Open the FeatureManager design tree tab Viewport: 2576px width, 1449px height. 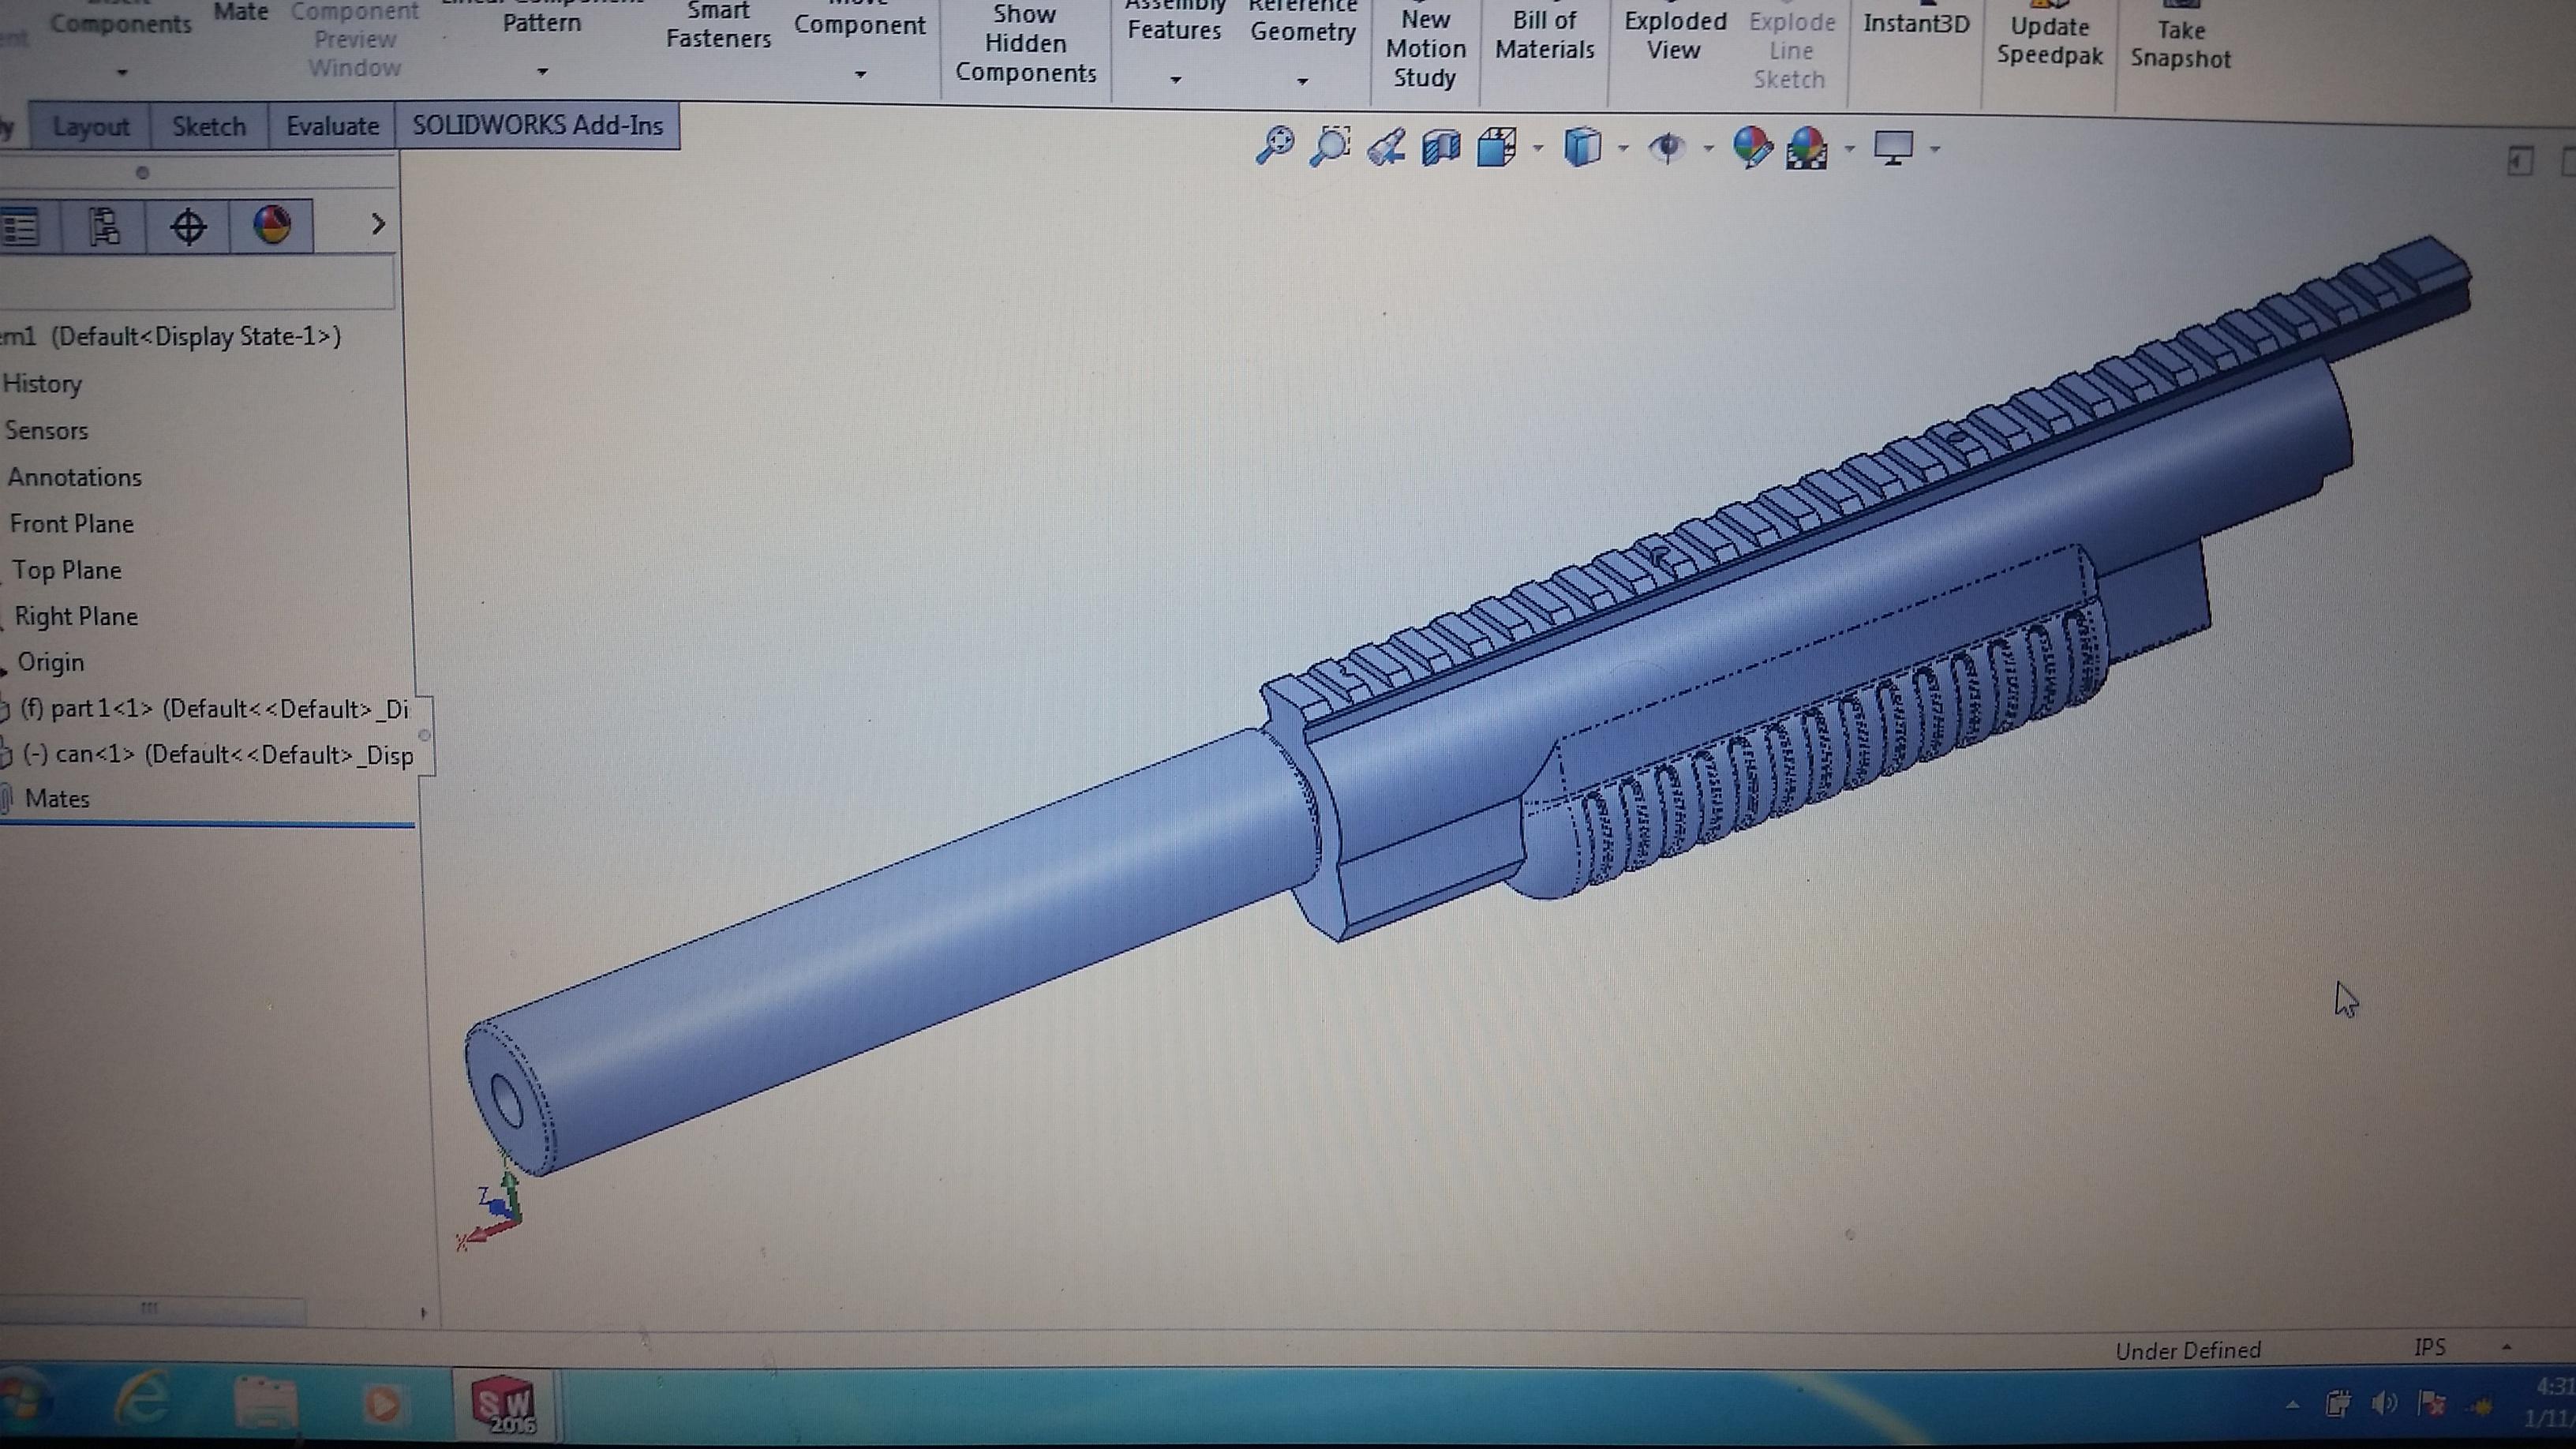(20, 226)
